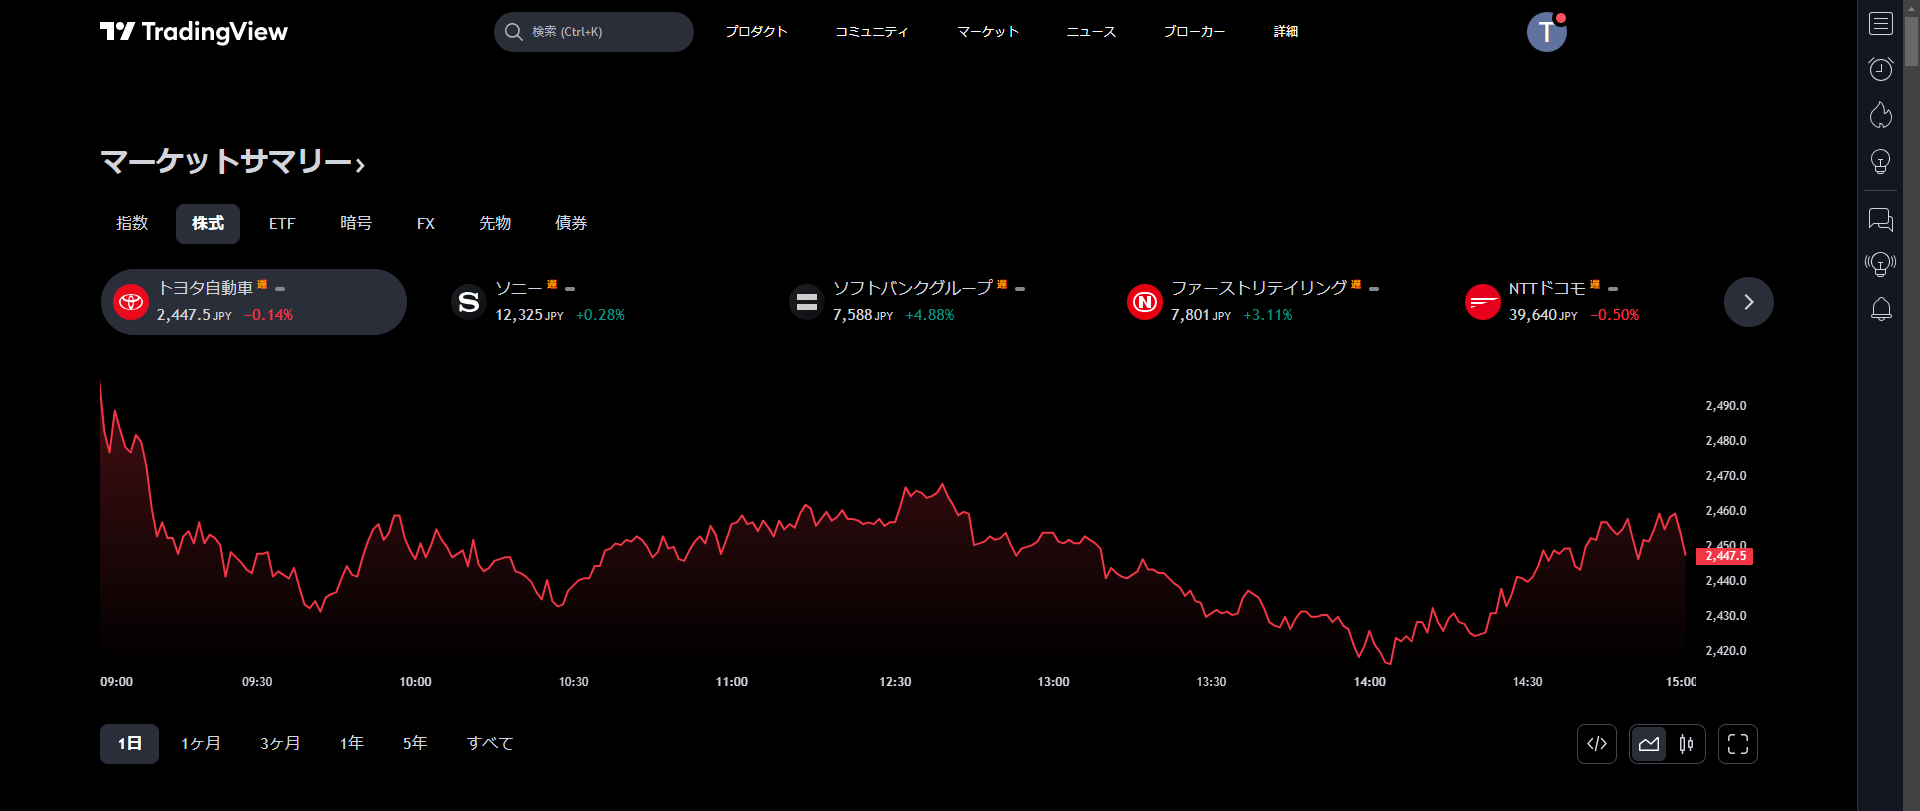This screenshot has width=1920, height=811.
Task: Open the notifications bell icon
Action: click(x=1880, y=310)
